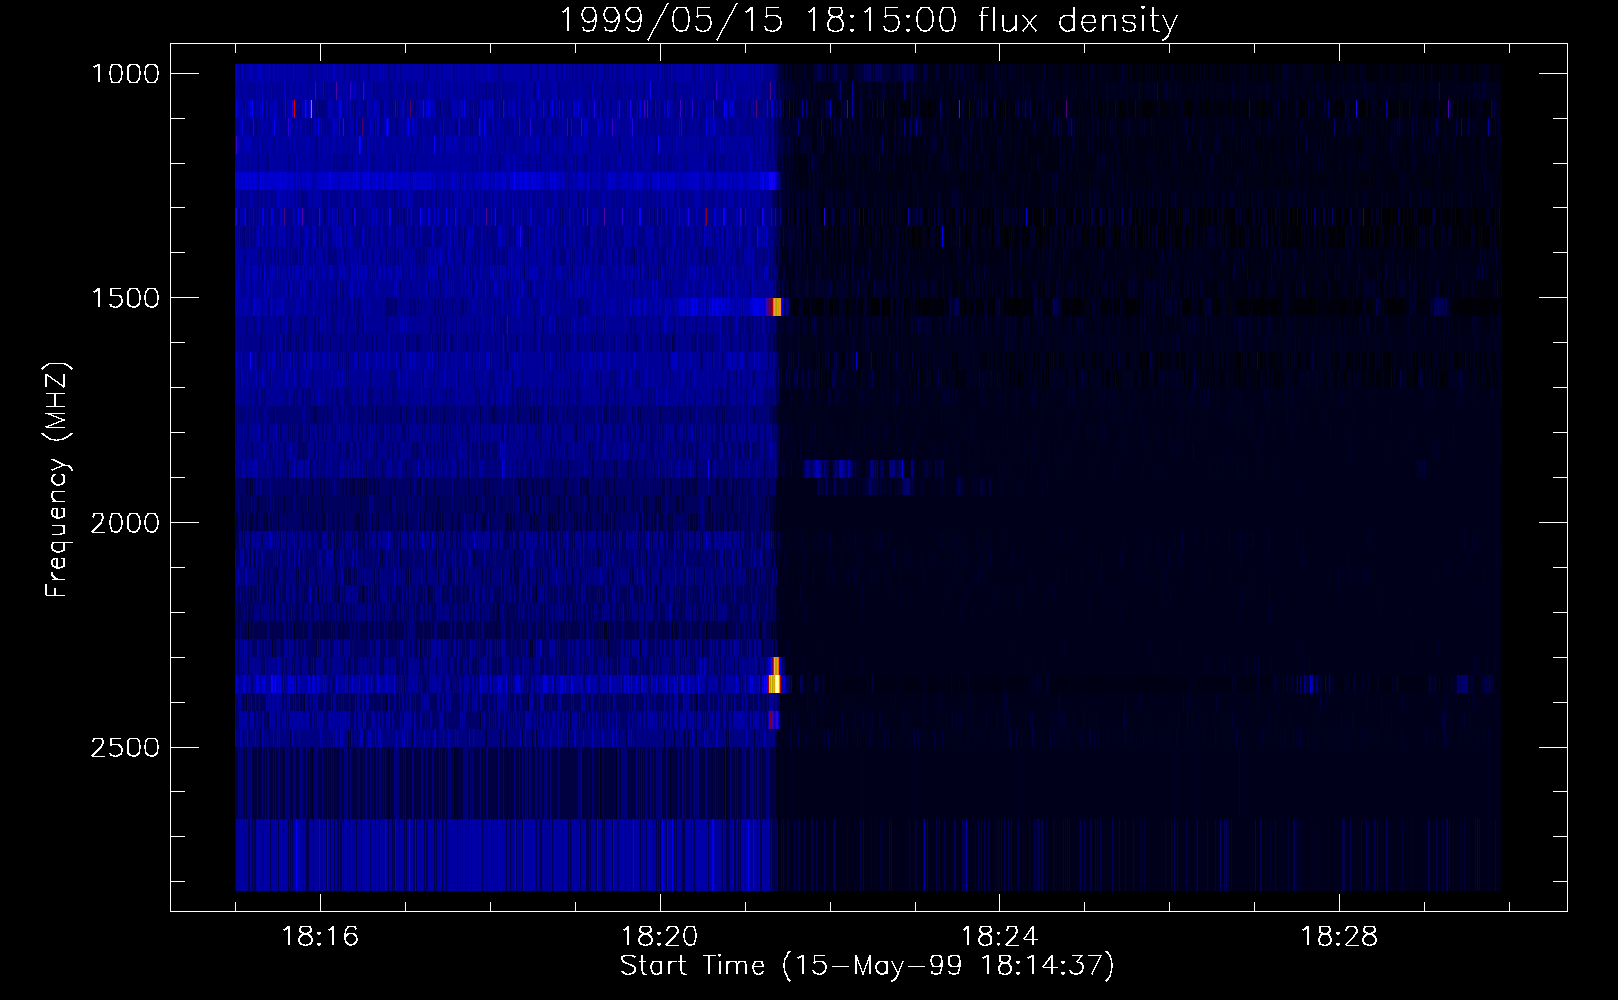Click the bright yellow burst near 2350 MHz

tap(774, 684)
